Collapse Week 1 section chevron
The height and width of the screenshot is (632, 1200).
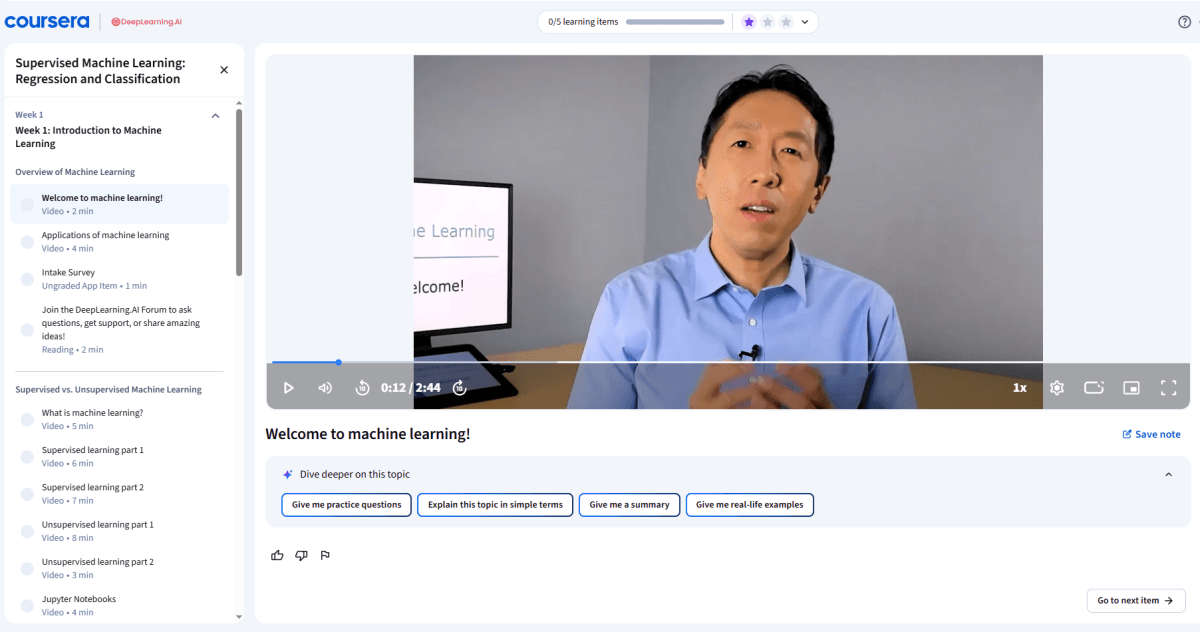pyautogui.click(x=215, y=116)
